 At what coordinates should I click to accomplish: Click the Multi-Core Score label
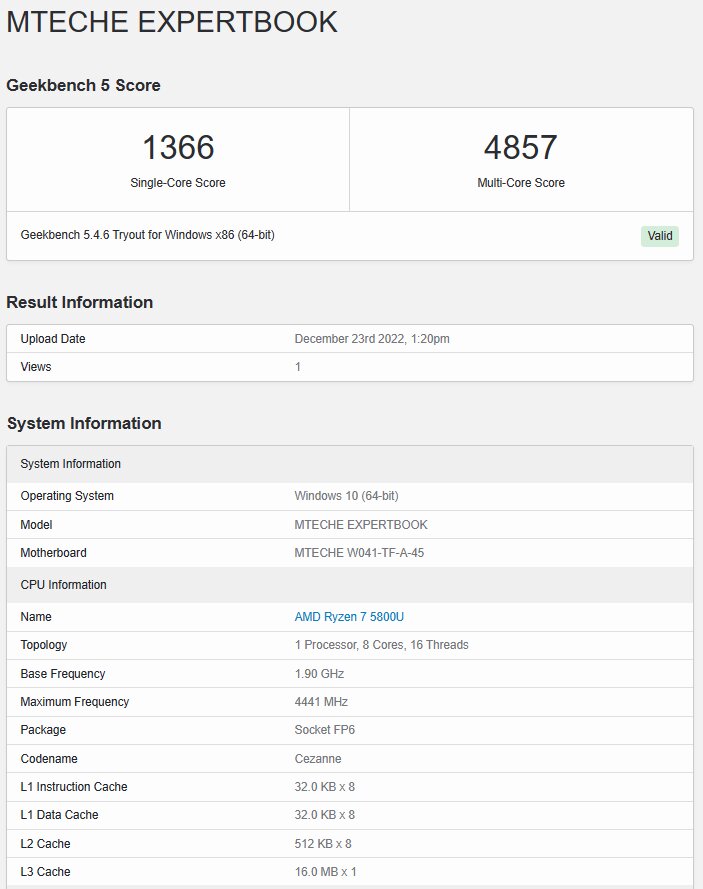tap(520, 183)
